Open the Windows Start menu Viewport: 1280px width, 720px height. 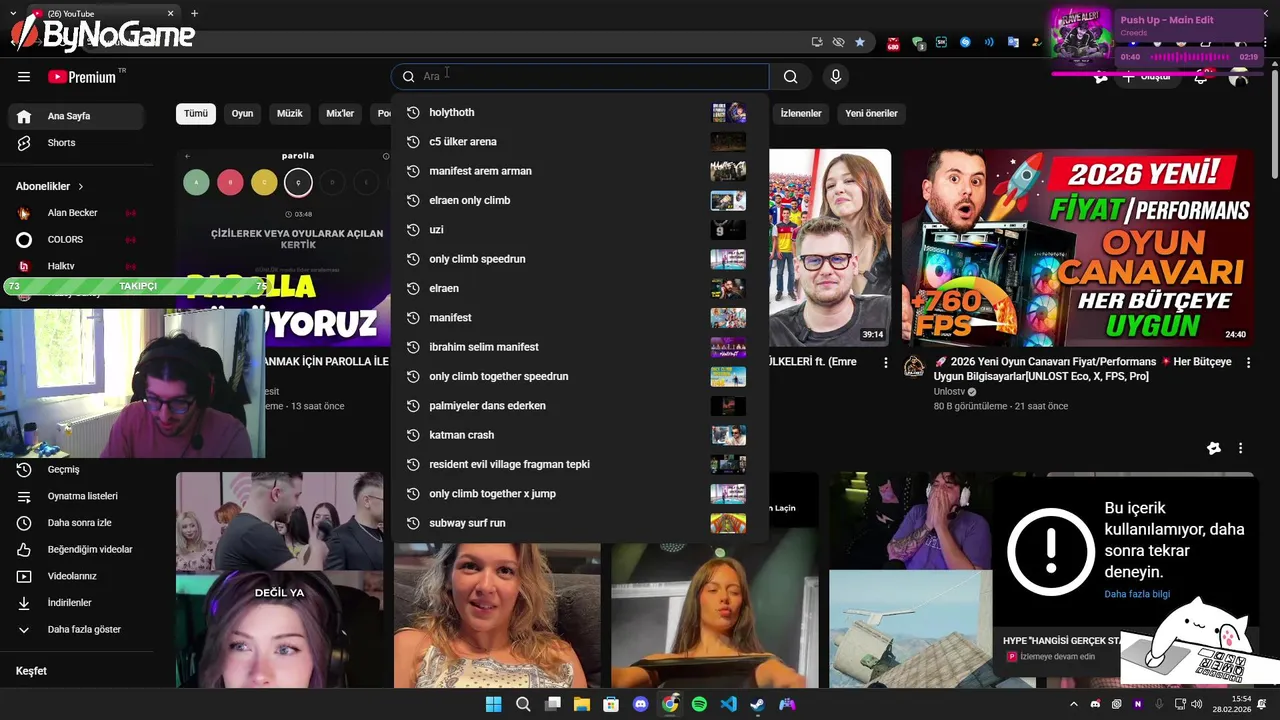click(493, 704)
